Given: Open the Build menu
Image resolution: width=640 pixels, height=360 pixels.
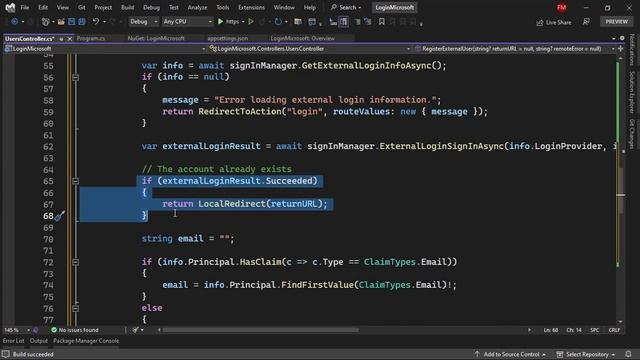Looking at the screenshot, I should pyautogui.click(x=127, y=7).
